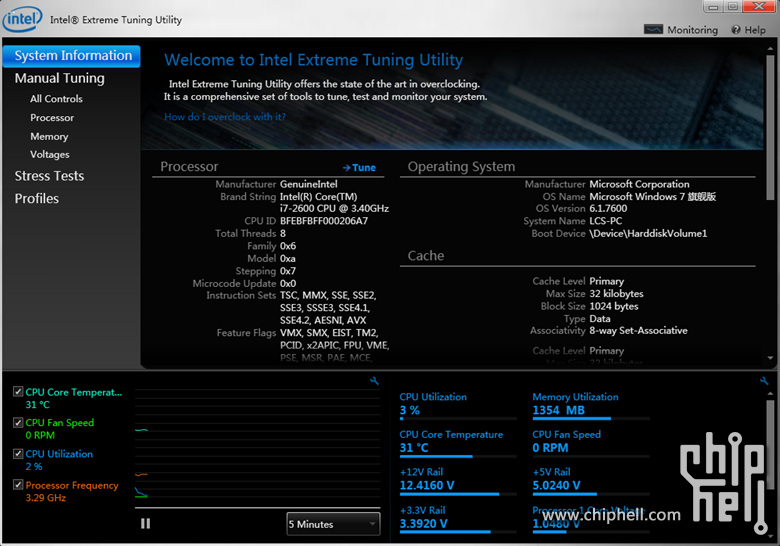Open Profiles section

[37, 199]
